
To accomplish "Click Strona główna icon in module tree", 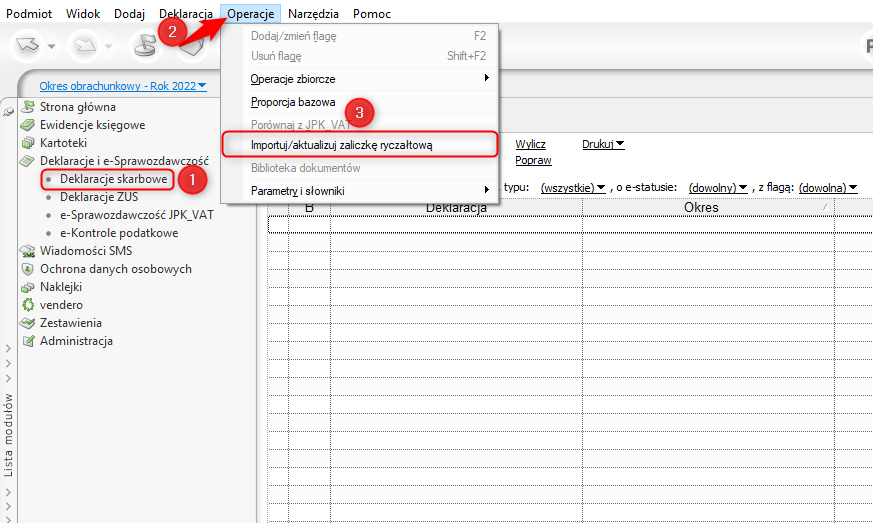I will coord(28,106).
